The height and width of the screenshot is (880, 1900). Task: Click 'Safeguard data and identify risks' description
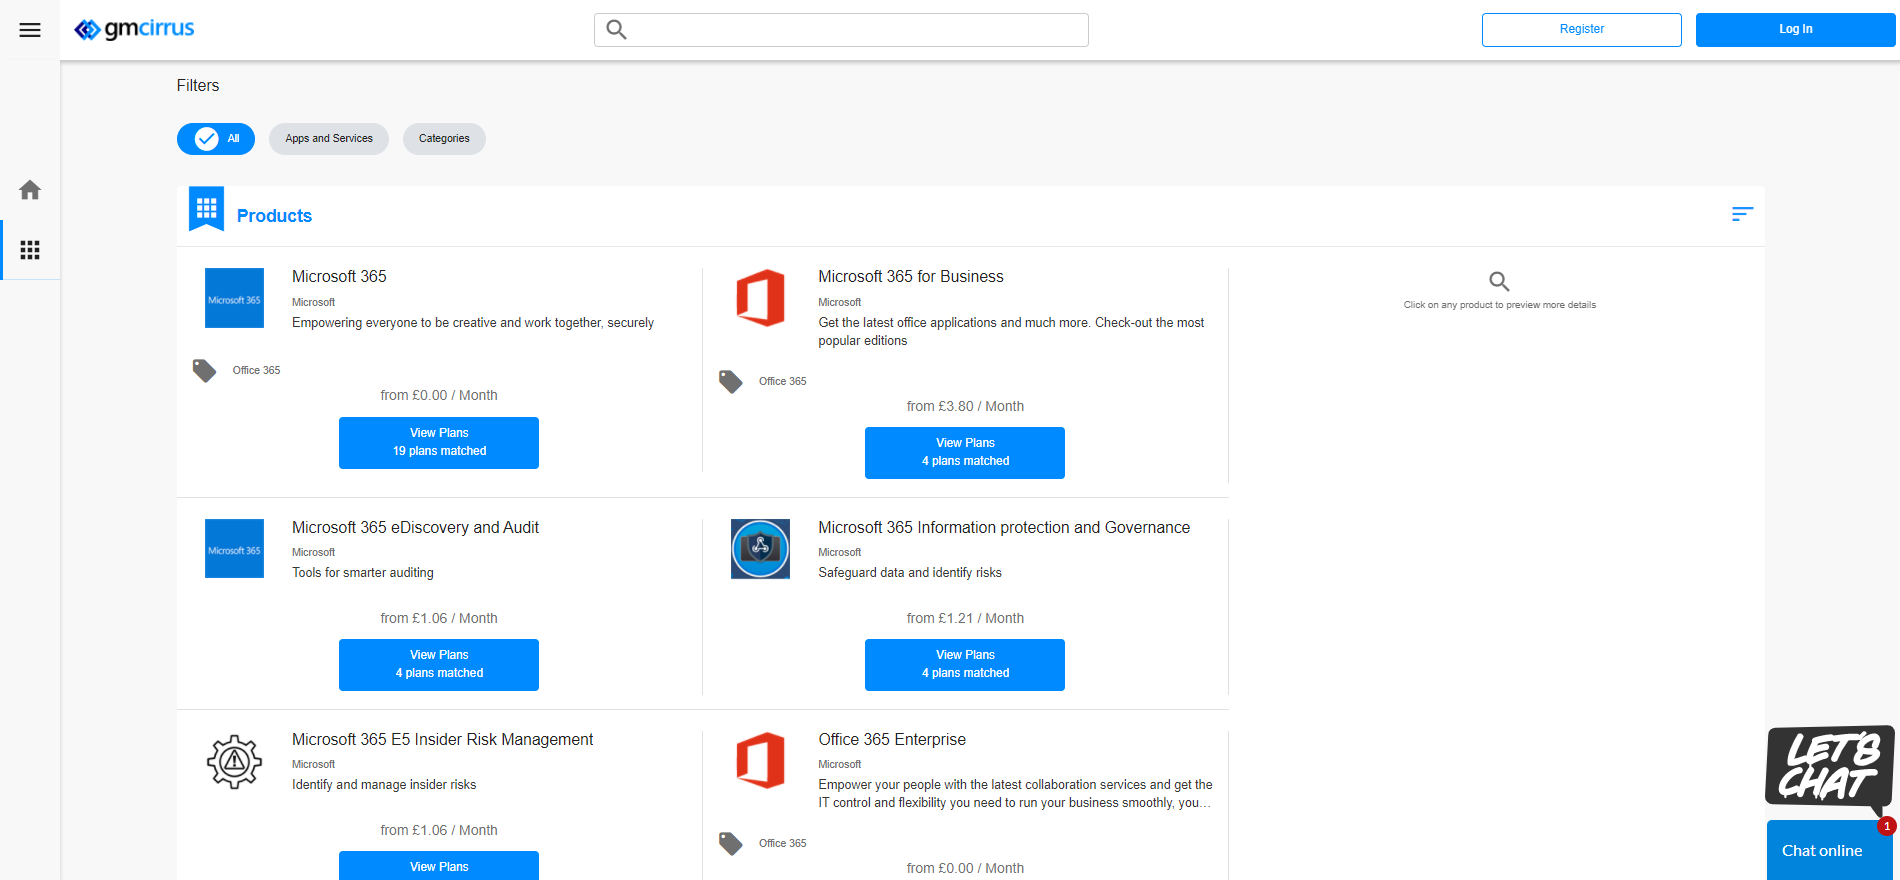[910, 573]
